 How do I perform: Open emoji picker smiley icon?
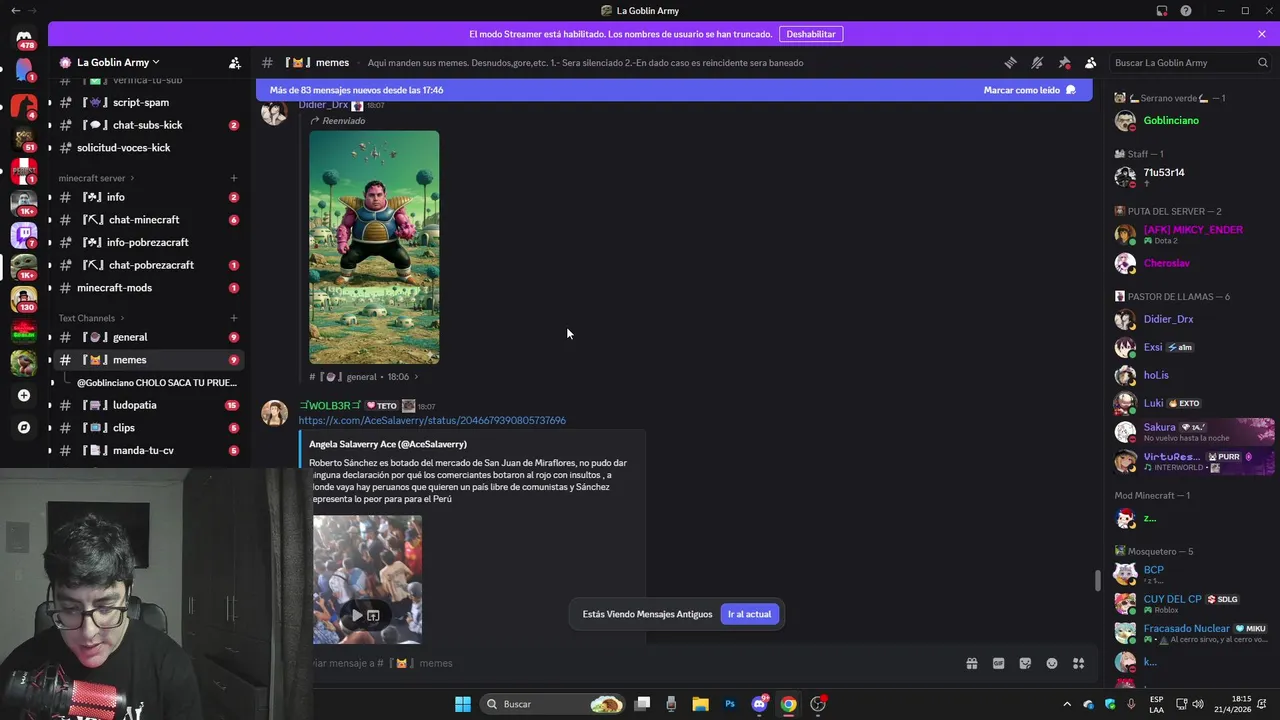coord(1052,663)
